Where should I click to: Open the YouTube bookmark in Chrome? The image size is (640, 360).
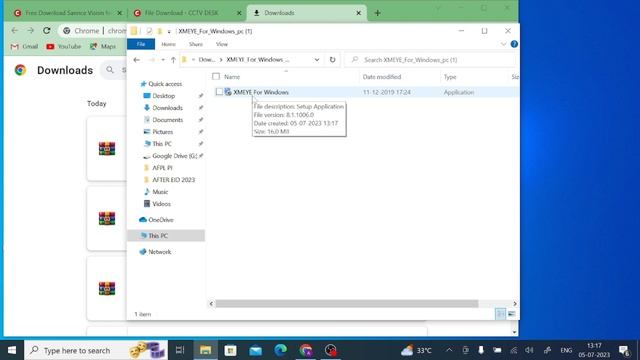pyautogui.click(x=64, y=47)
